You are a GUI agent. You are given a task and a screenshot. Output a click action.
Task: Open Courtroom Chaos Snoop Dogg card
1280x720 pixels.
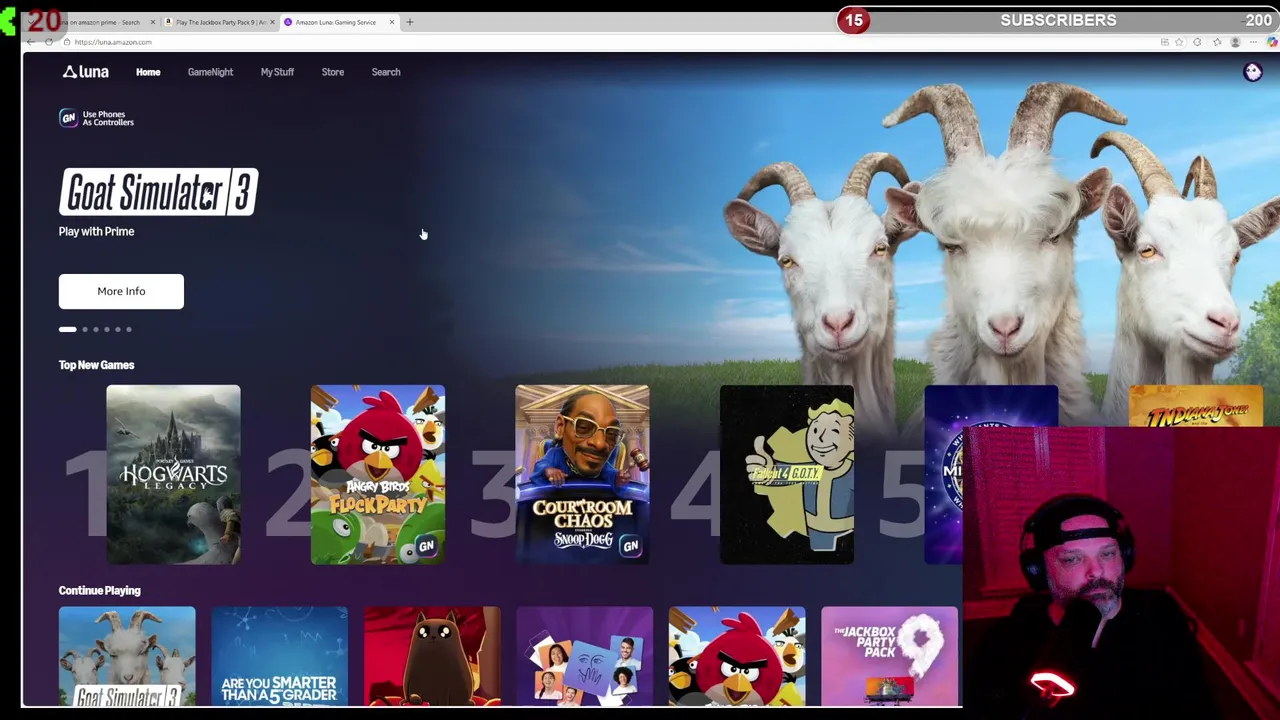[582, 474]
